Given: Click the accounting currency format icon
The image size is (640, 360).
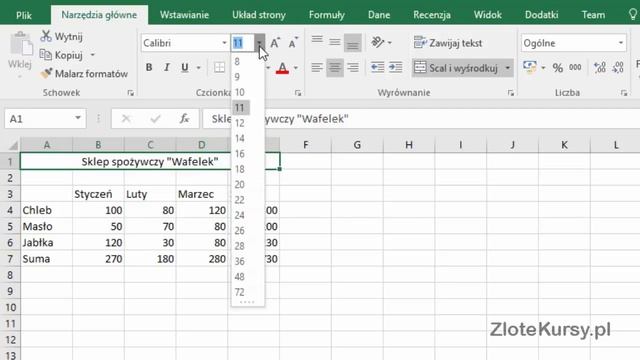Looking at the screenshot, I should point(530,67).
